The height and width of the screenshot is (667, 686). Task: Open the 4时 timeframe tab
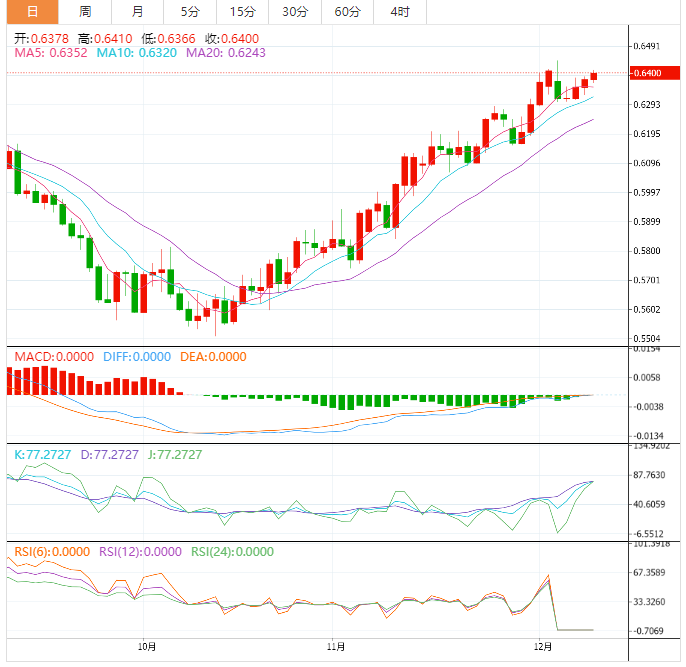click(x=400, y=11)
